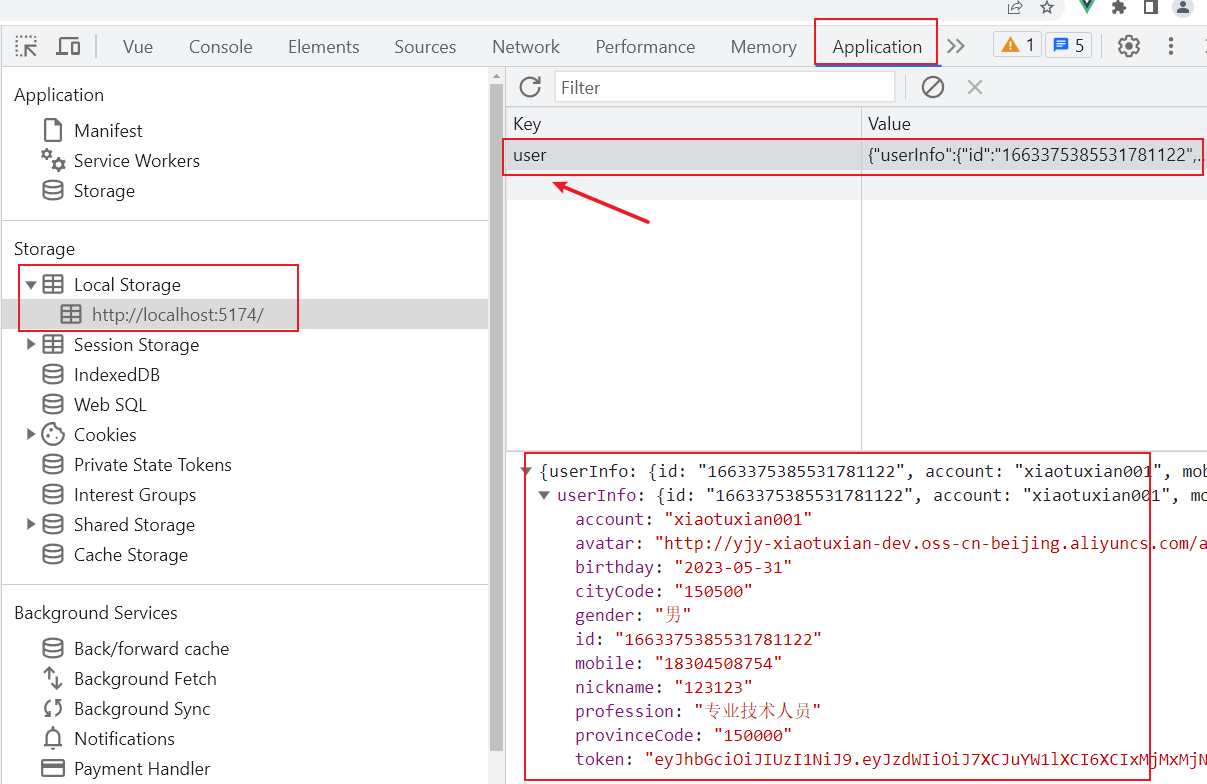Collapse the Local Storage tree arrow
Screen dimensions: 1207x784
coord(30,285)
